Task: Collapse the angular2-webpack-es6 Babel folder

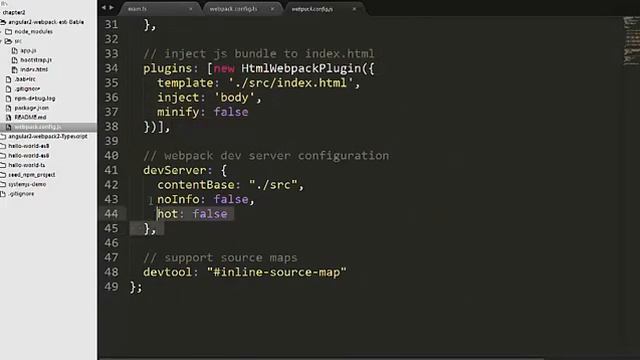Action: coord(46,22)
